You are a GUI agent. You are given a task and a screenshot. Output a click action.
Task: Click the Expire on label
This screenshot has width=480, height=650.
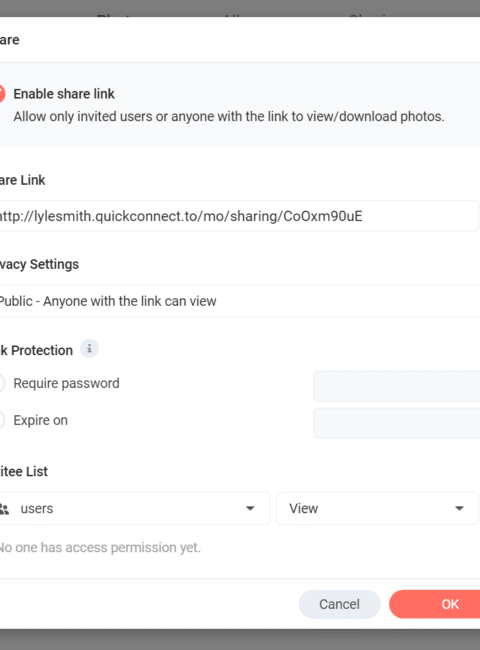41,420
